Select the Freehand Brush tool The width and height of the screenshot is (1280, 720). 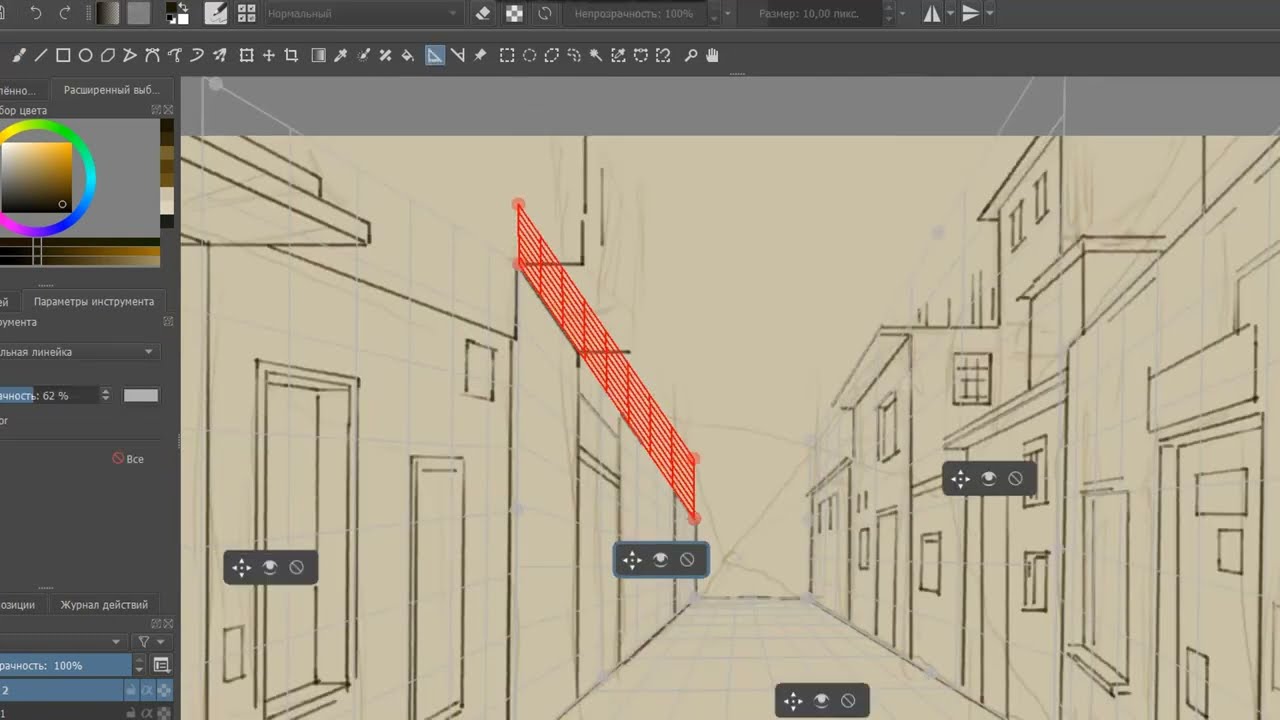(x=19, y=56)
